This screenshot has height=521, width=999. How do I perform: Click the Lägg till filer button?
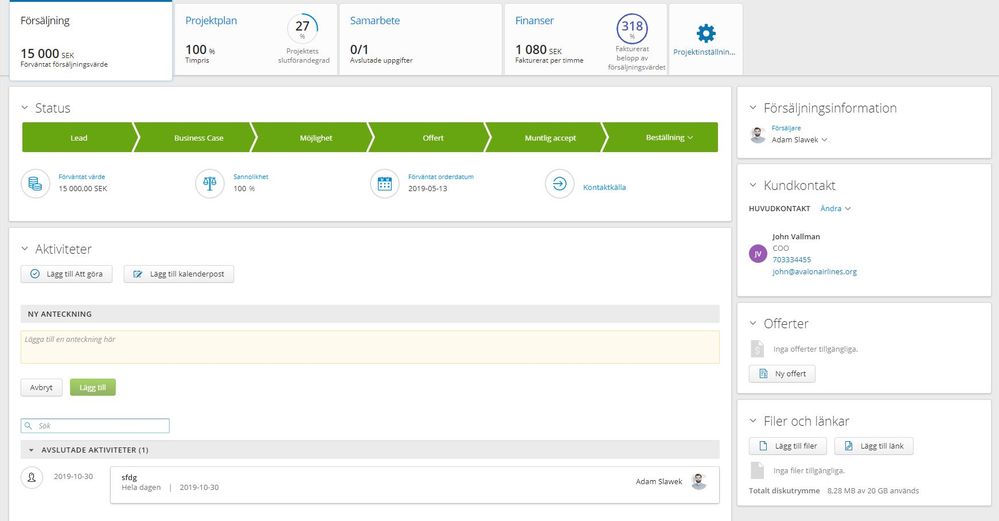coord(787,446)
